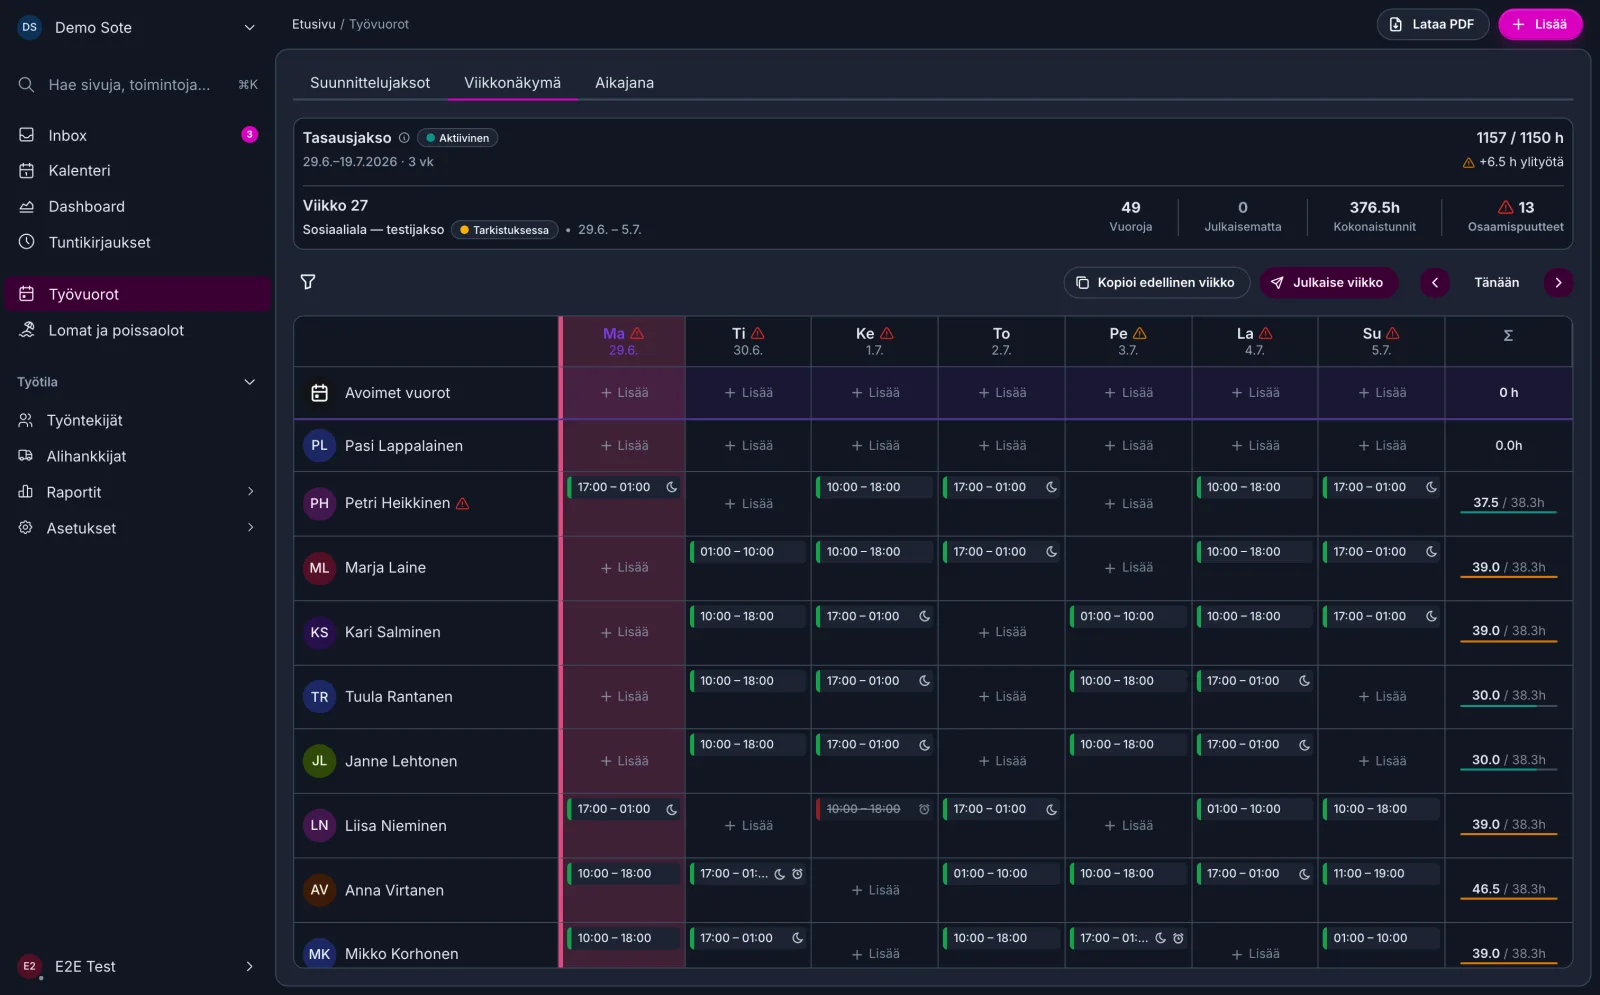Click the Etusivu breadcrumb link
Image resolution: width=1600 pixels, height=995 pixels.
tap(313, 24)
